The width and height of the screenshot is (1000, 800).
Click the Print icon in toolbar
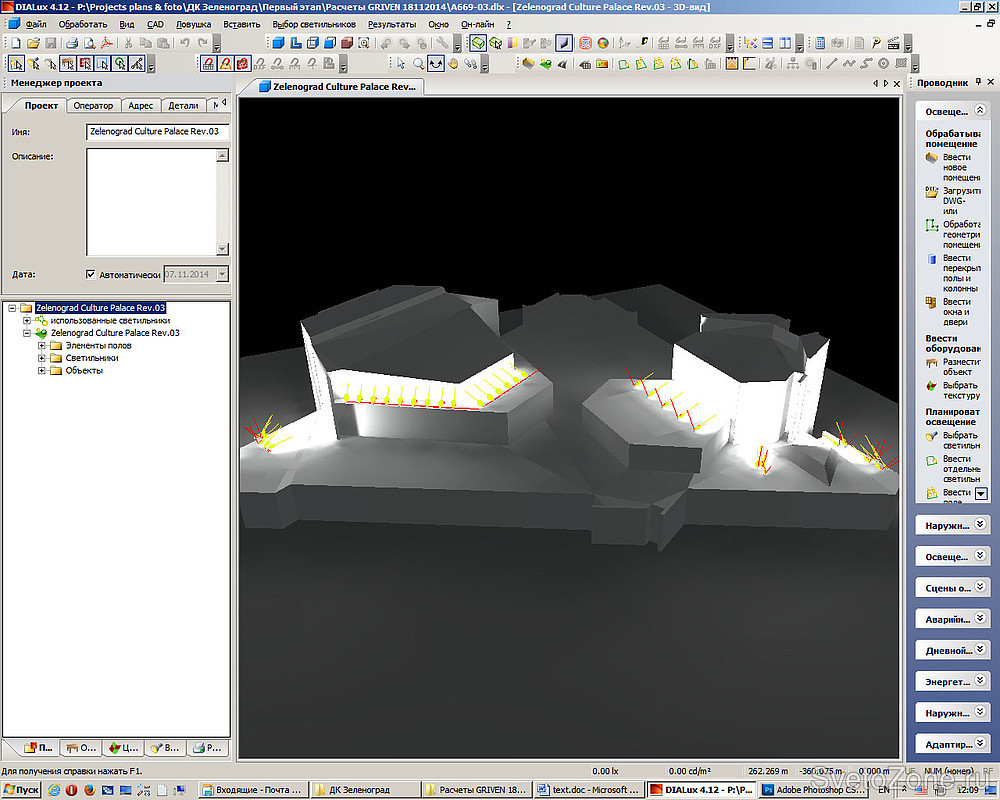[72, 43]
